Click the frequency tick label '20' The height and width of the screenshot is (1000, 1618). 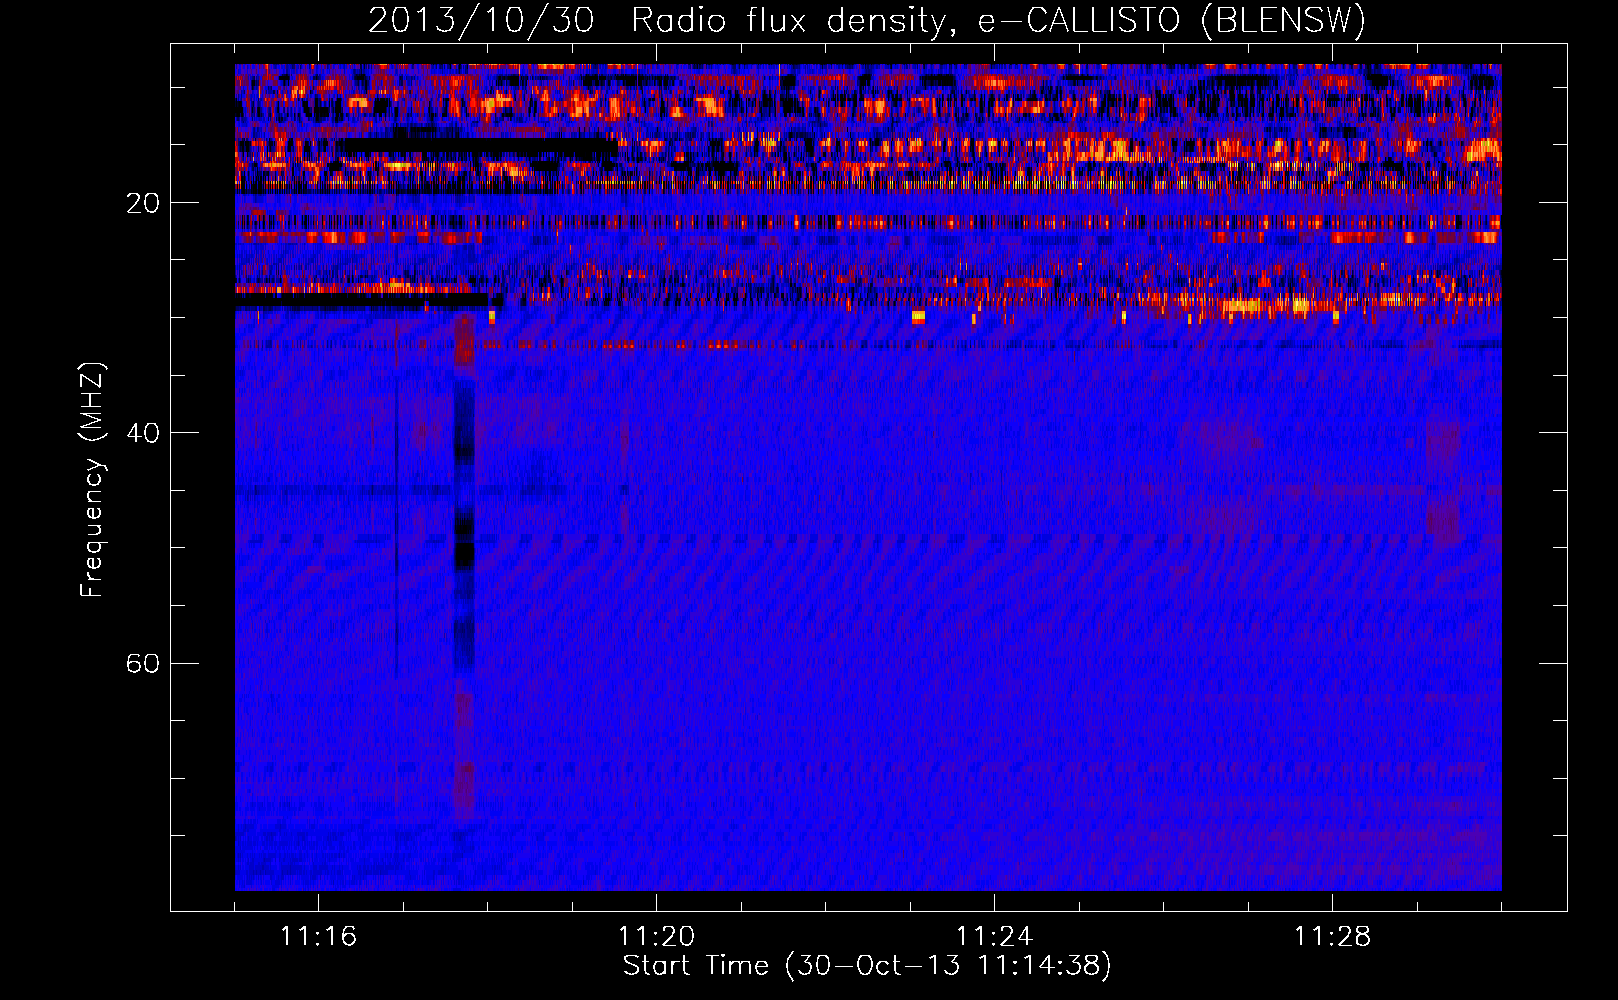pos(143,203)
